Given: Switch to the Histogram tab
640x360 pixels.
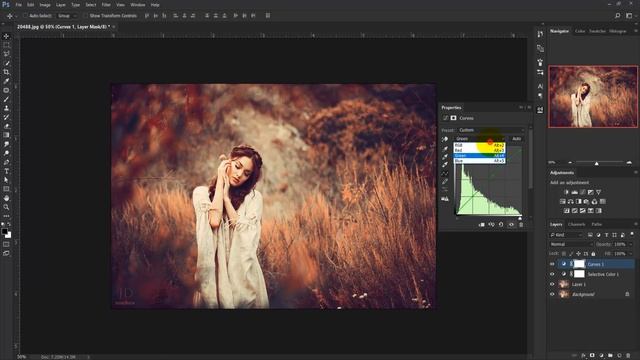Looking at the screenshot, I should pyautogui.click(x=618, y=31).
